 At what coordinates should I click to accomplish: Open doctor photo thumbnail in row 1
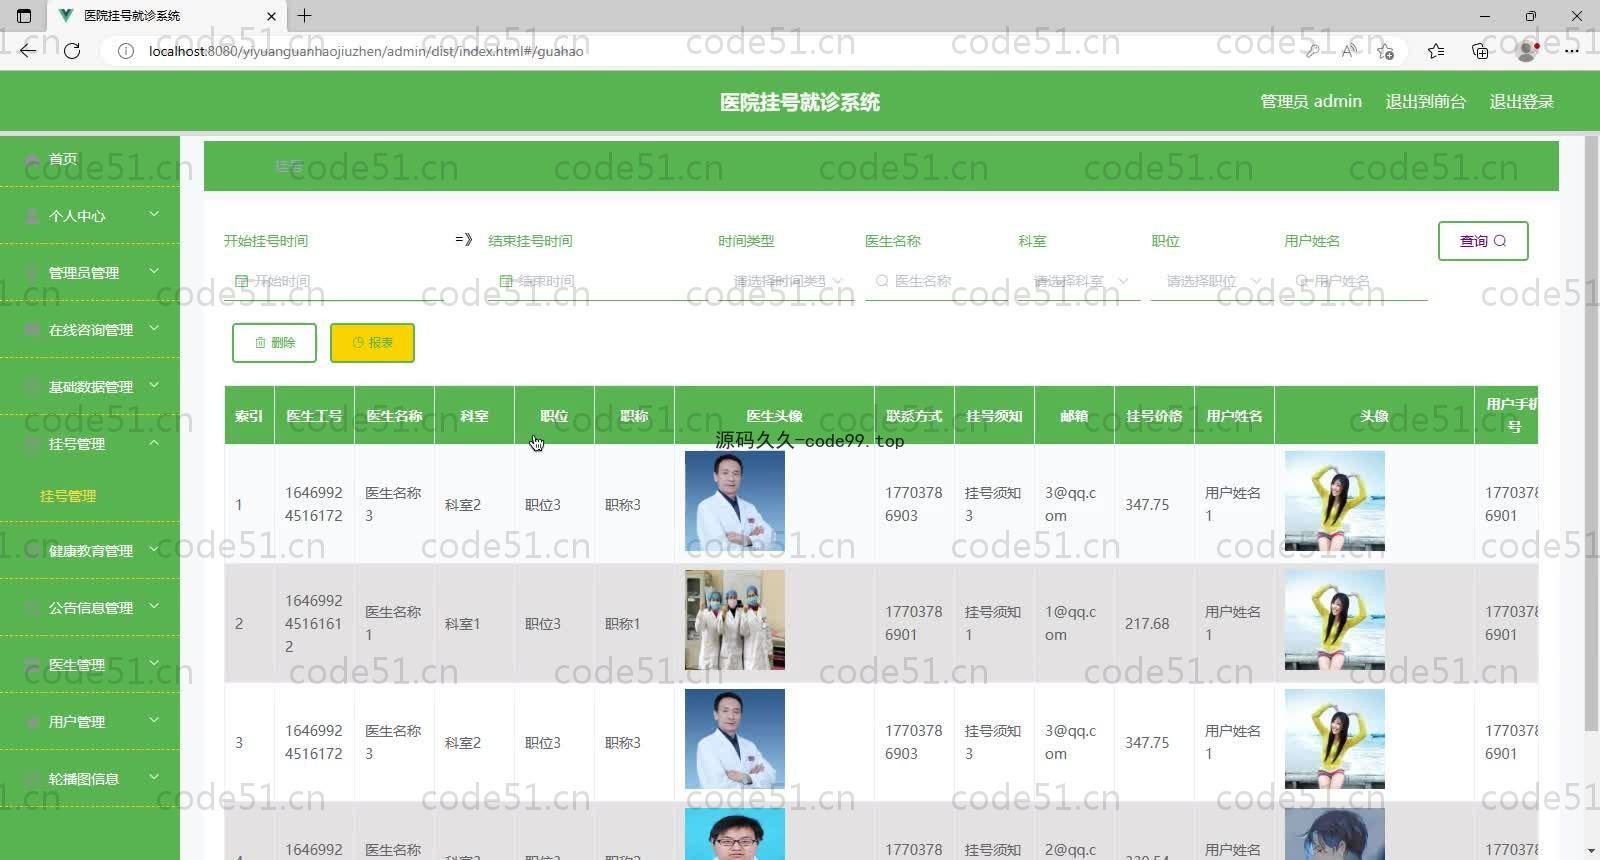pyautogui.click(x=735, y=501)
